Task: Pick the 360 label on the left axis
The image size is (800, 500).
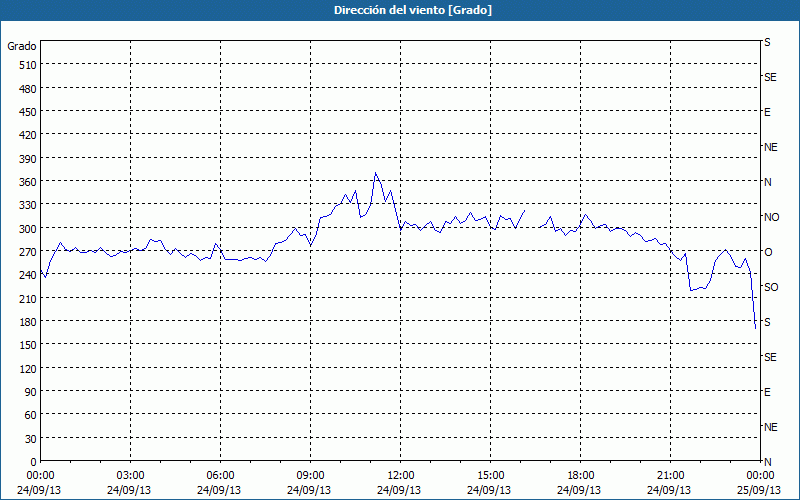Action: [29, 182]
